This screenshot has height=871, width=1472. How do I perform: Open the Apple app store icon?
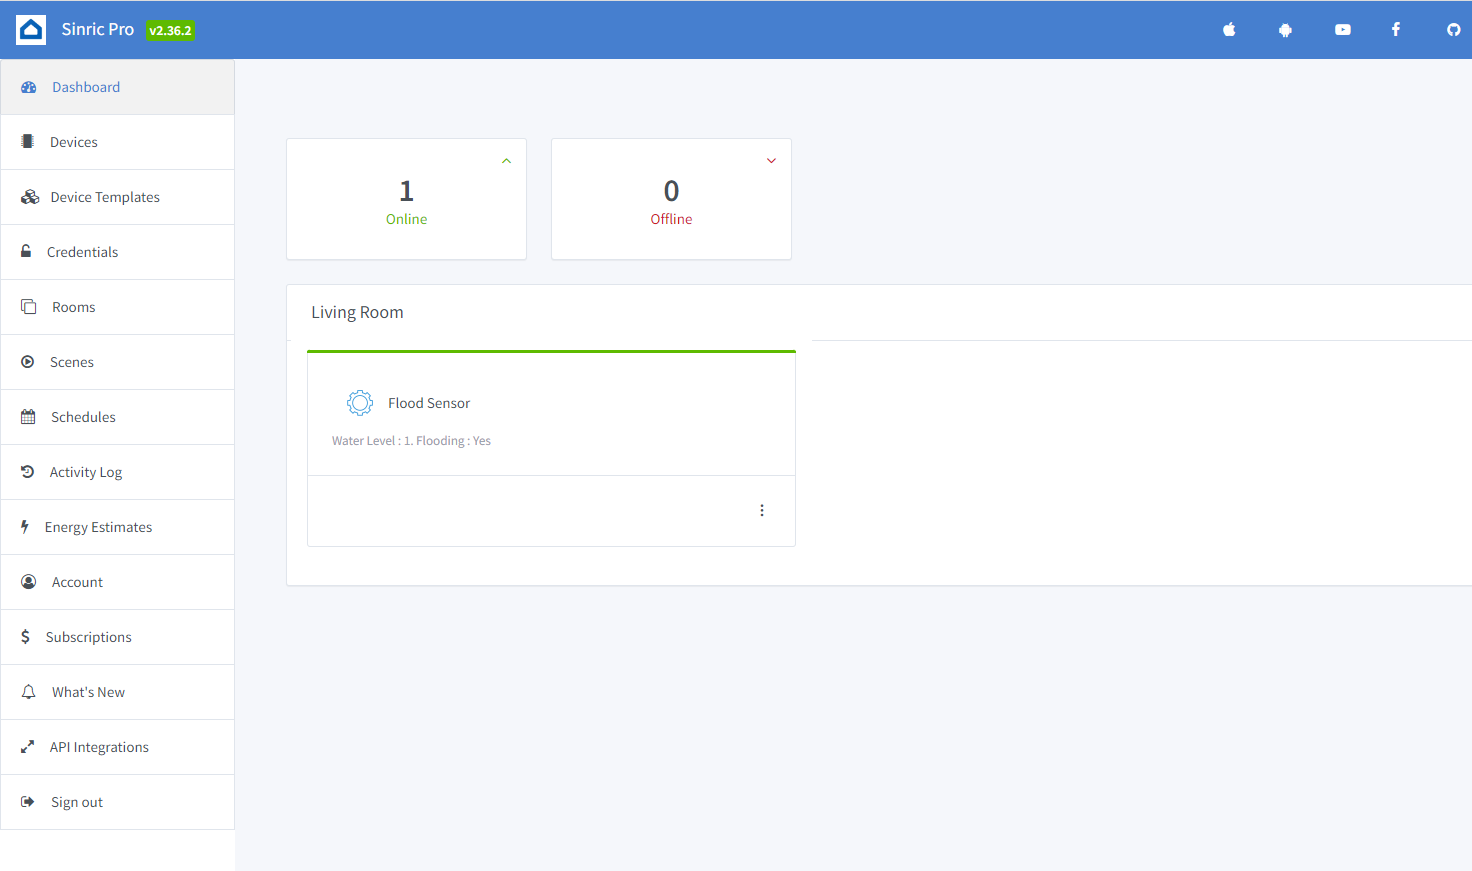coord(1229,30)
